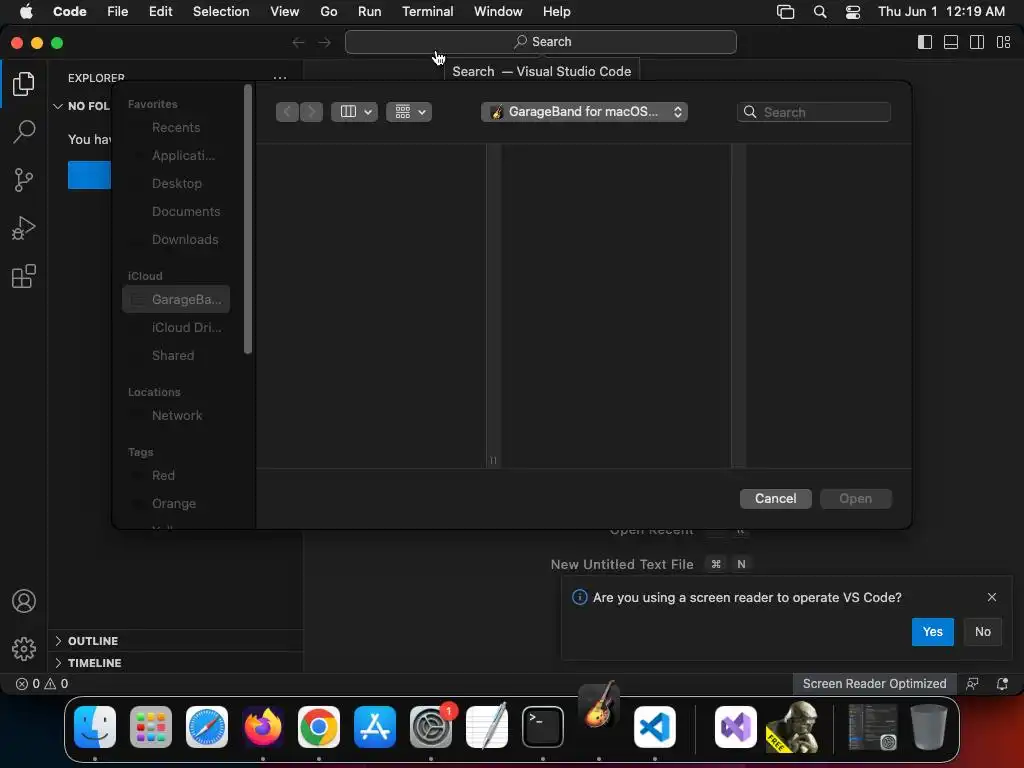
Task: Select Documents in dialog sidebar
Action: 176,212
